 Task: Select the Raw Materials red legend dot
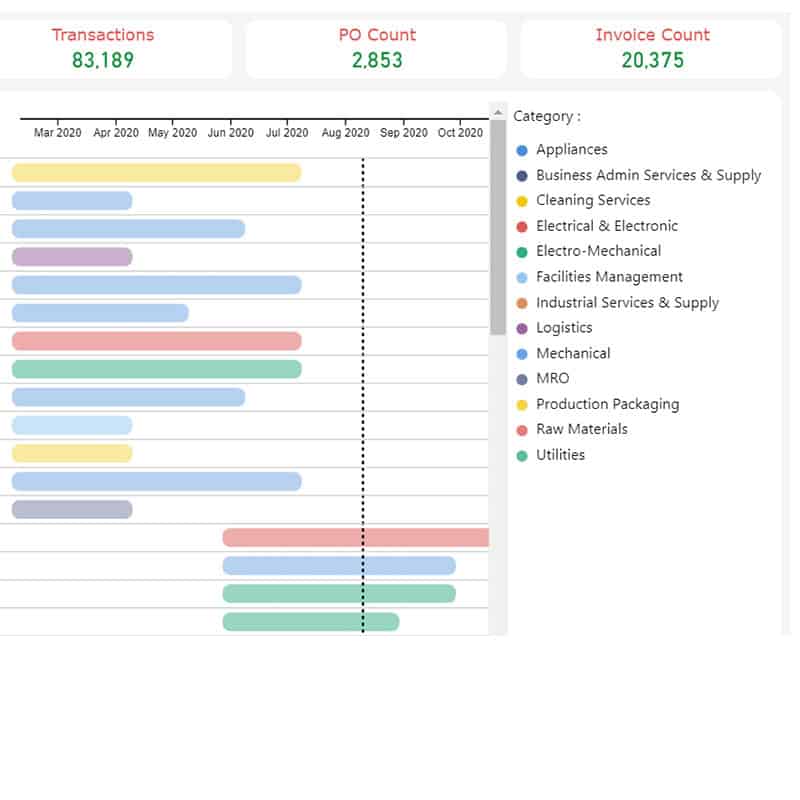[522, 430]
